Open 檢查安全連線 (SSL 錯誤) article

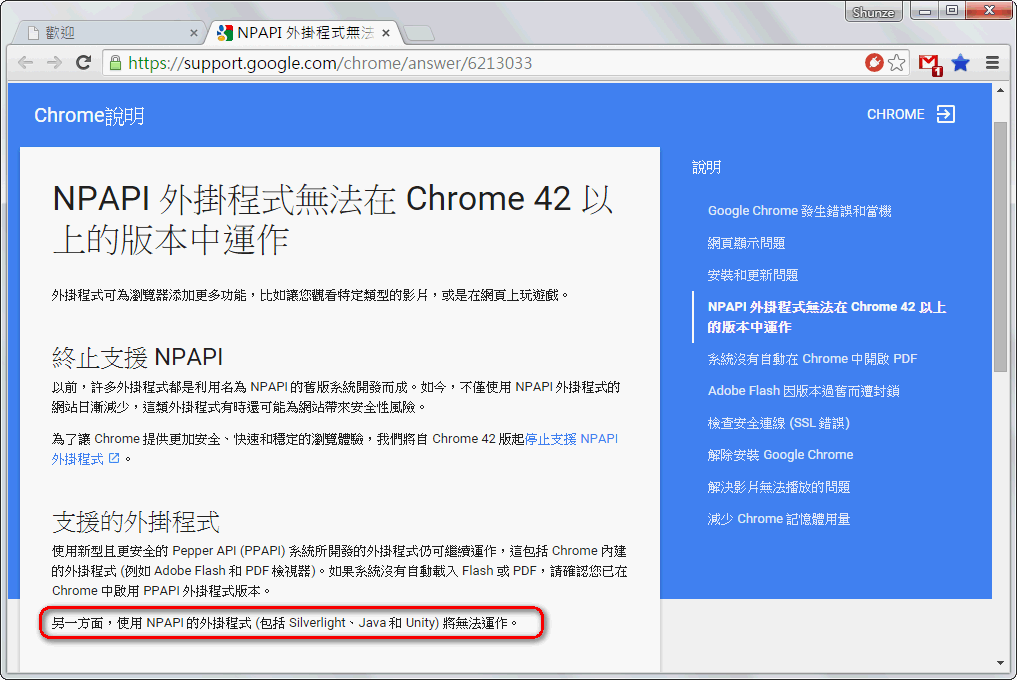[x=778, y=423]
